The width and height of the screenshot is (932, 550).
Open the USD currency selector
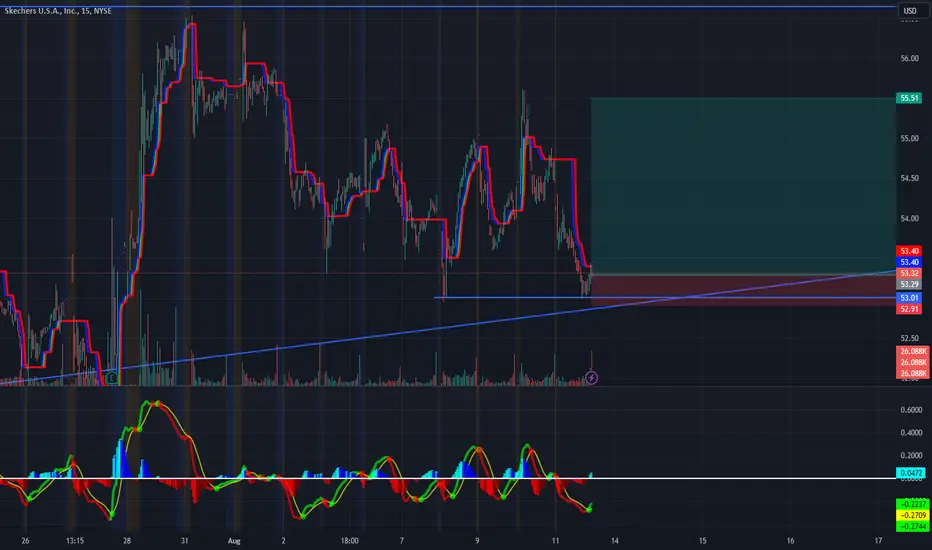pyautogui.click(x=910, y=11)
